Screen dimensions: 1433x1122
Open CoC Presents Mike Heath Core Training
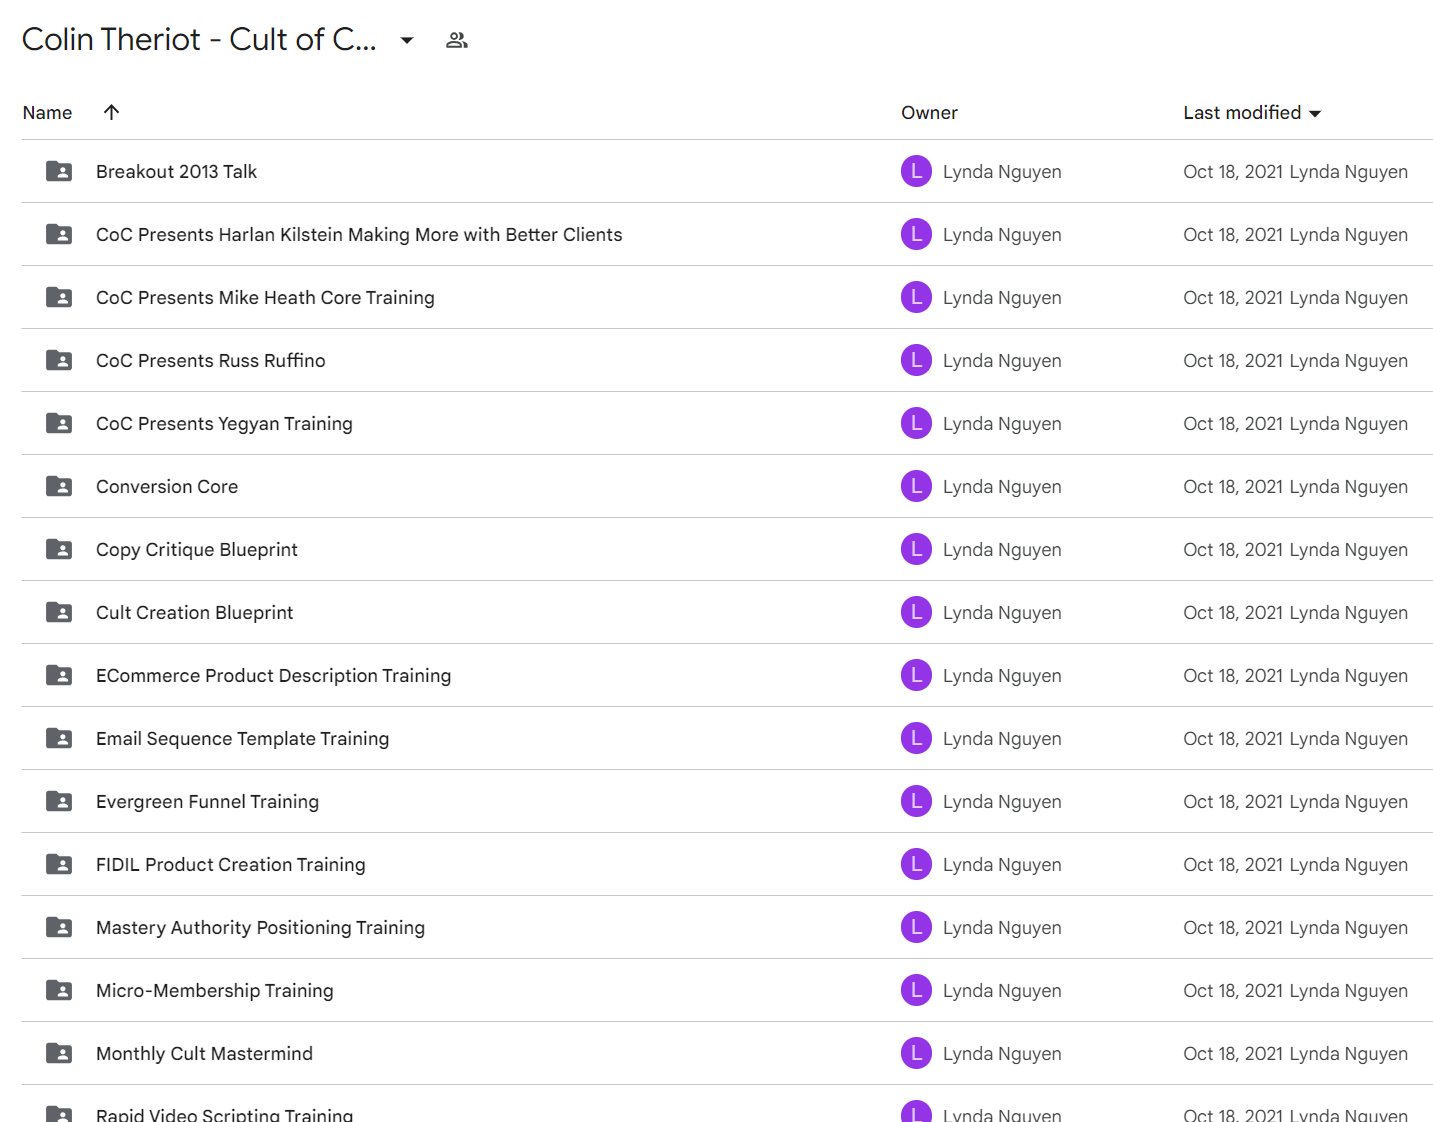[265, 298]
